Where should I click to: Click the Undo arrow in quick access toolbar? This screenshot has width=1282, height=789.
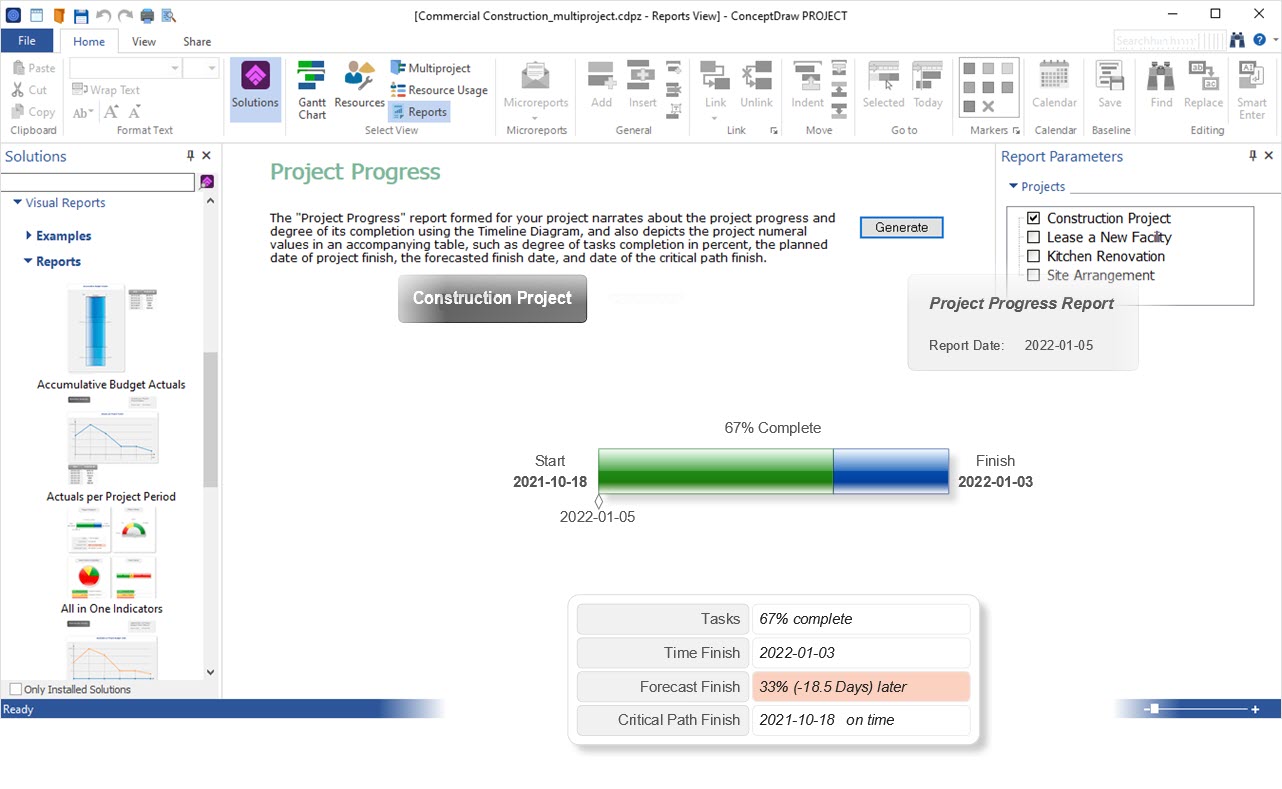(104, 15)
